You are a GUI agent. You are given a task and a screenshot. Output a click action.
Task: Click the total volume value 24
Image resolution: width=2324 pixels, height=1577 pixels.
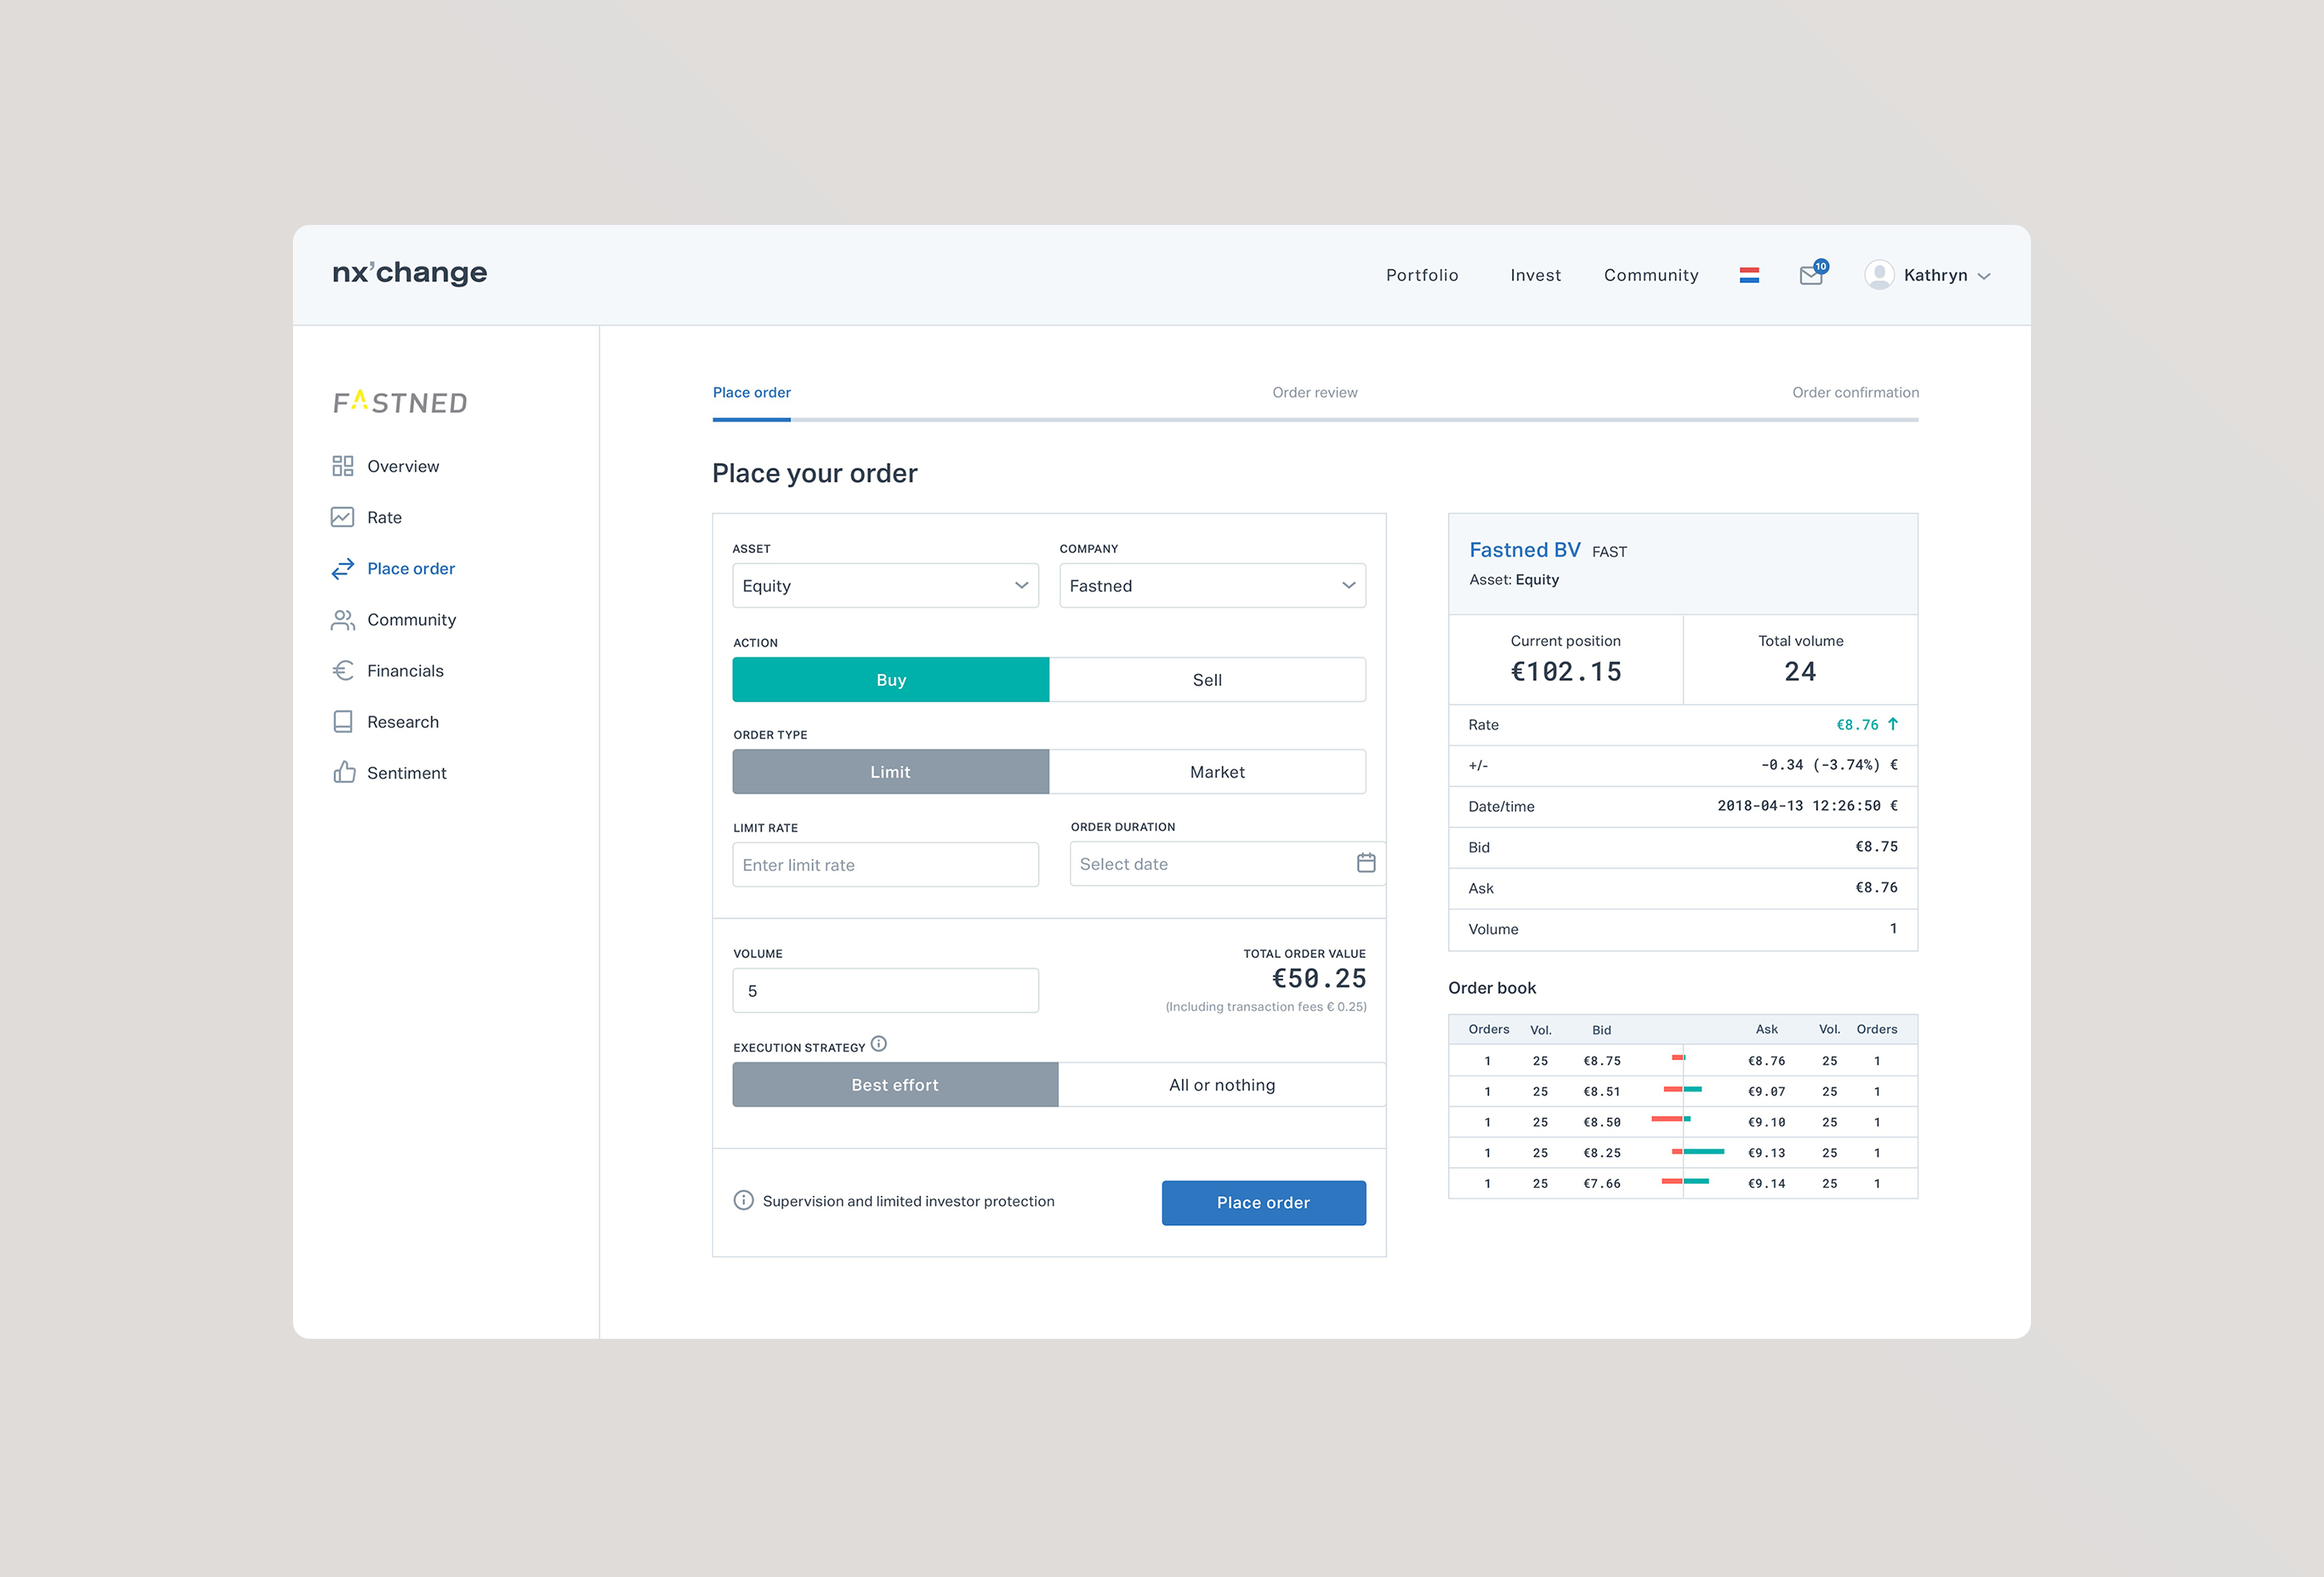(x=1800, y=672)
